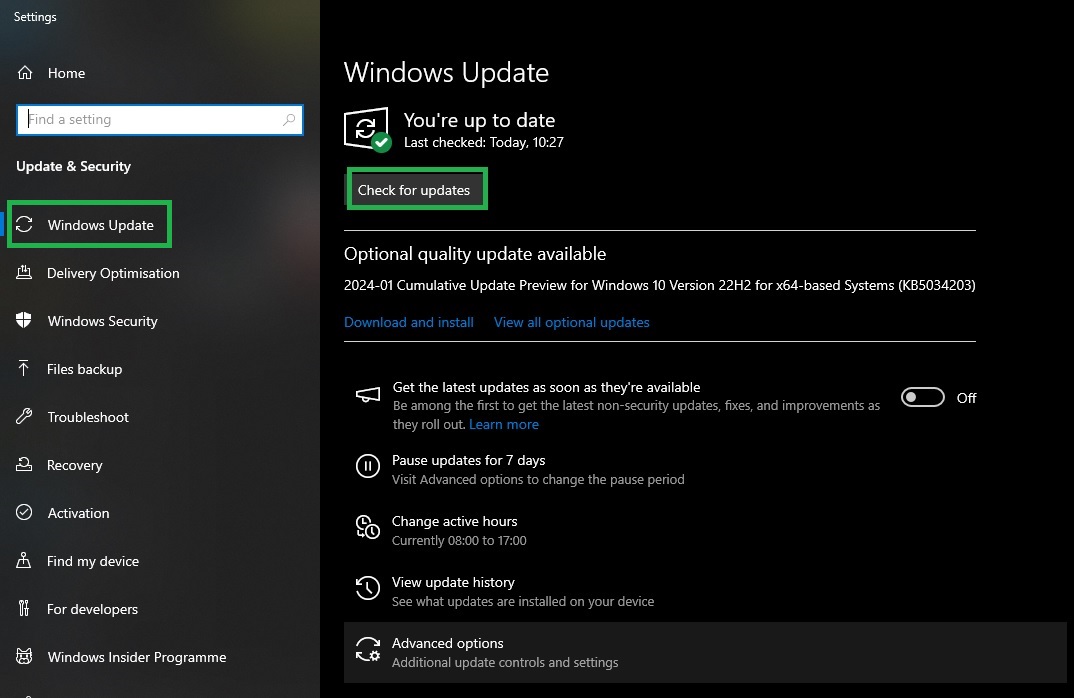The height and width of the screenshot is (698, 1074).
Task: Open Delivery Optimisation via its truck icon
Action: (24, 272)
